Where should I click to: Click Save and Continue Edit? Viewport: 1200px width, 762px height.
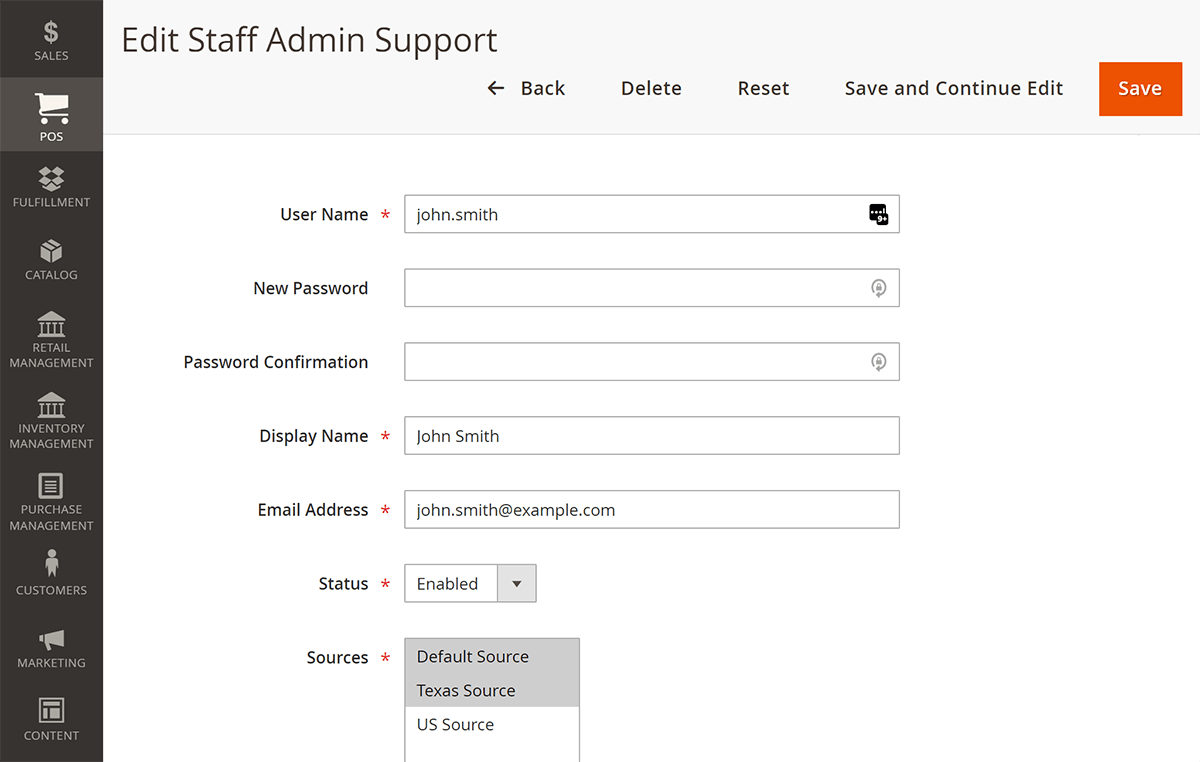click(953, 88)
